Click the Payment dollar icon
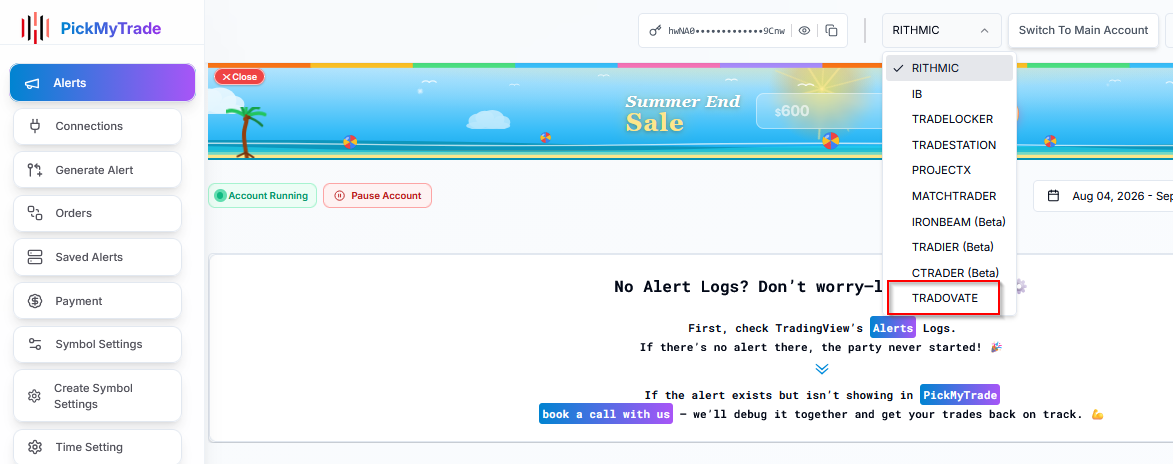The image size is (1173, 464). coord(34,301)
